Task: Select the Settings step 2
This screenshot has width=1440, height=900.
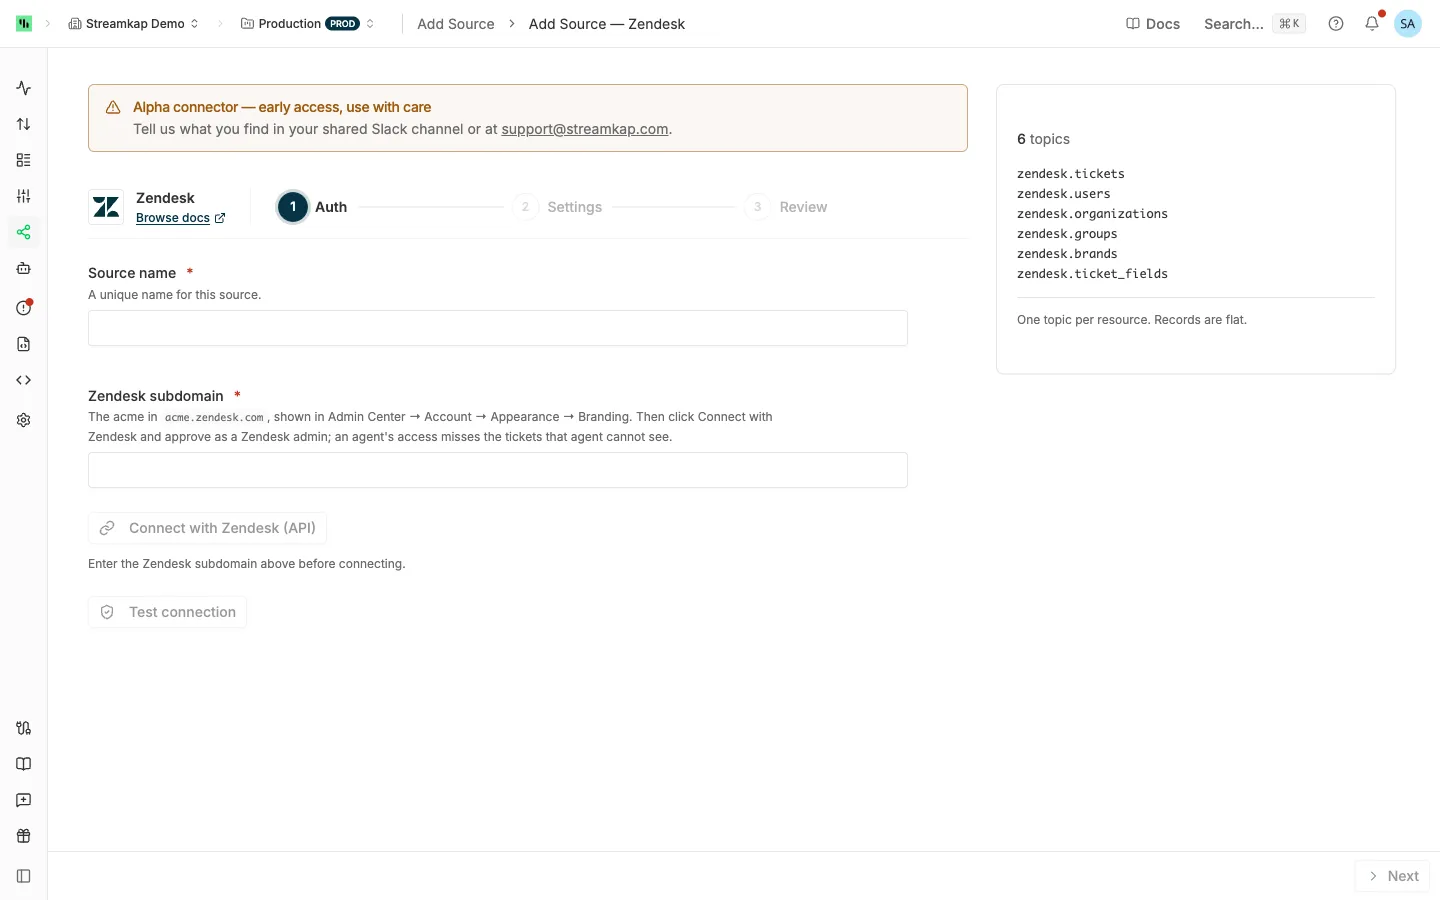Action: pyautogui.click(x=559, y=207)
